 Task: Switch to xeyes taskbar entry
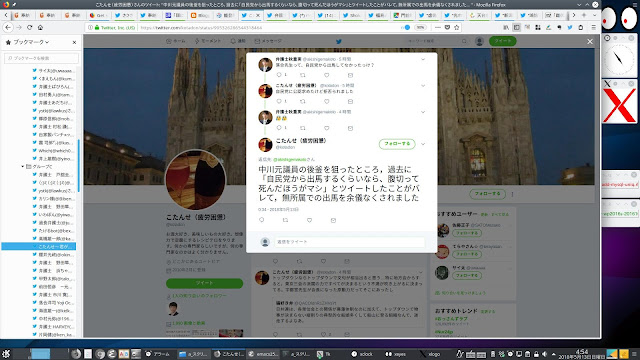point(395,354)
